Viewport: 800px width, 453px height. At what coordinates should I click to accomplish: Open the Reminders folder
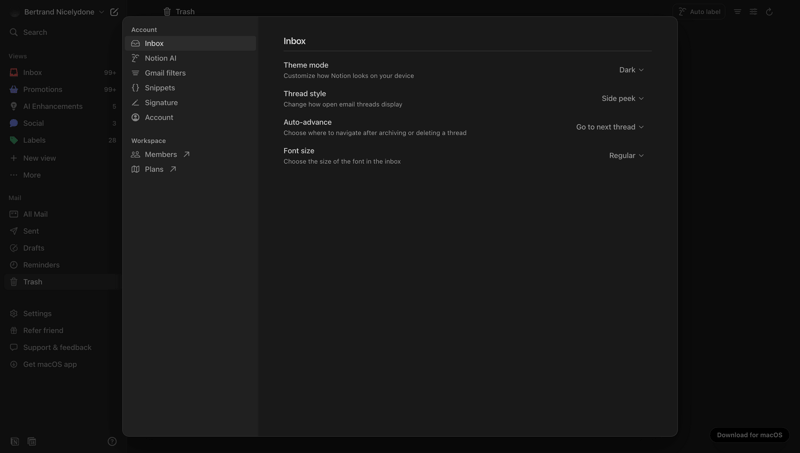click(61, 265)
